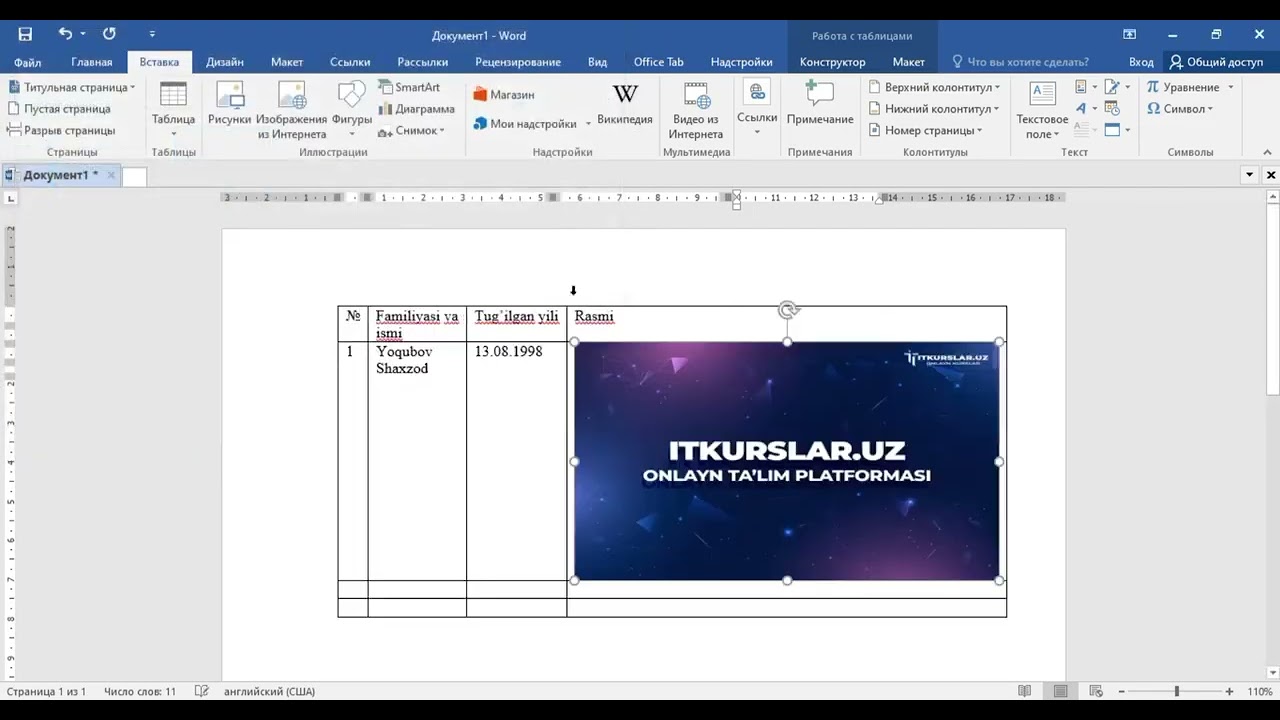Insert a chart with Диаграмма

[x=417, y=109]
